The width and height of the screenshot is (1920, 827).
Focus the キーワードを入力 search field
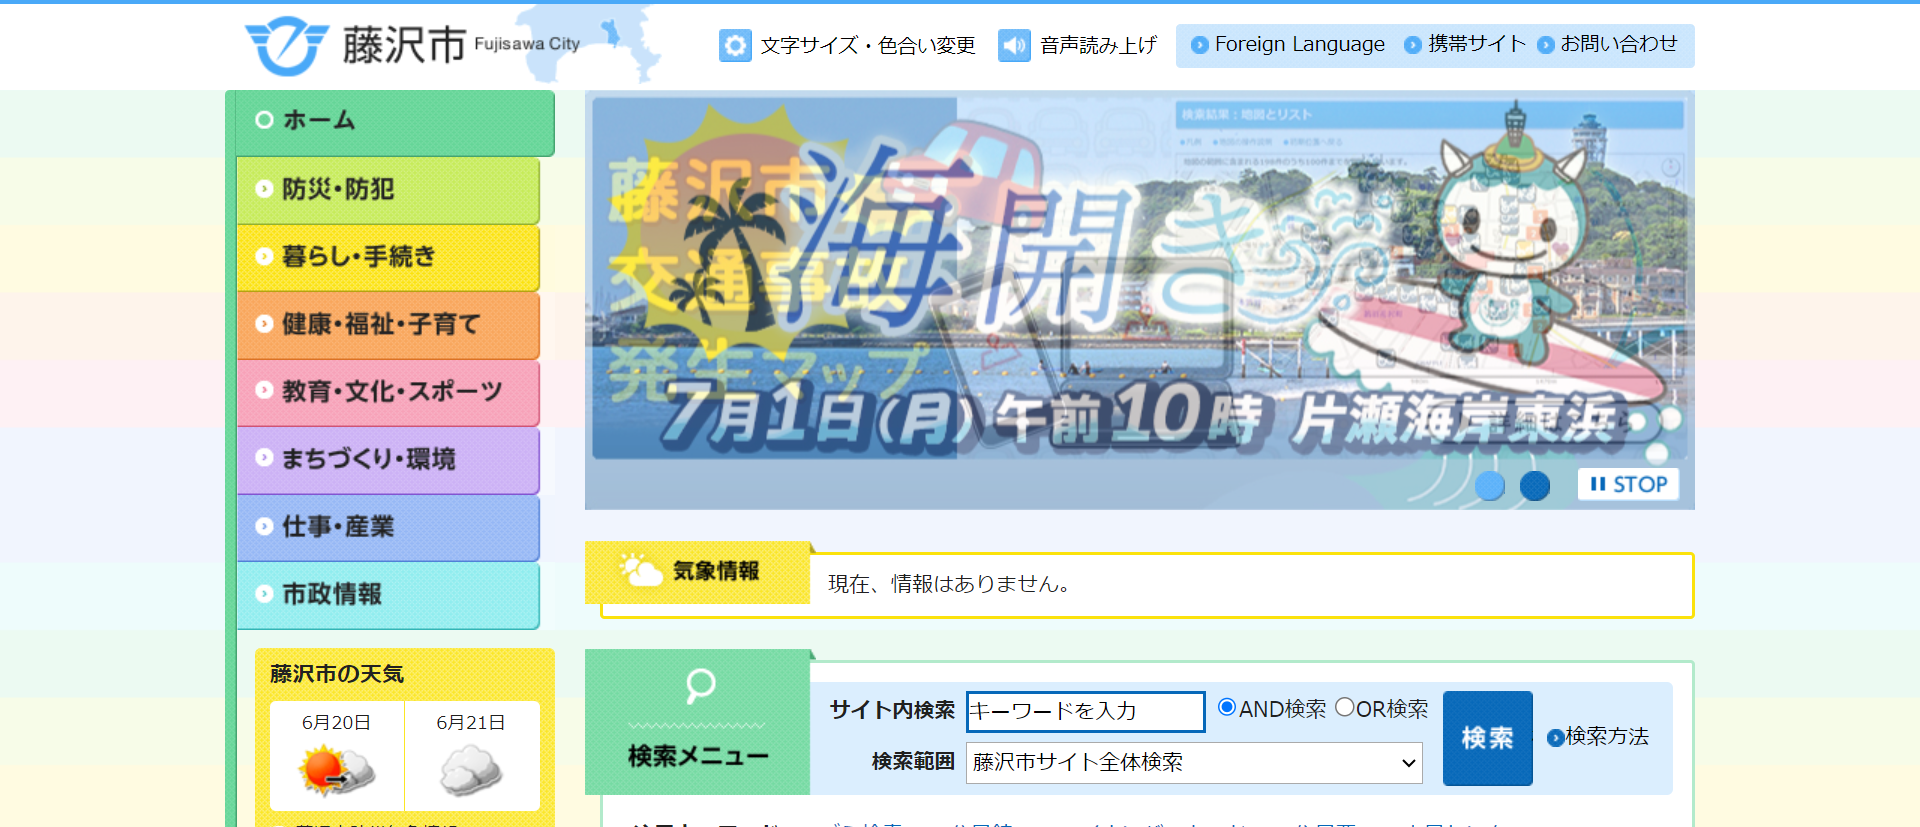pos(1085,711)
